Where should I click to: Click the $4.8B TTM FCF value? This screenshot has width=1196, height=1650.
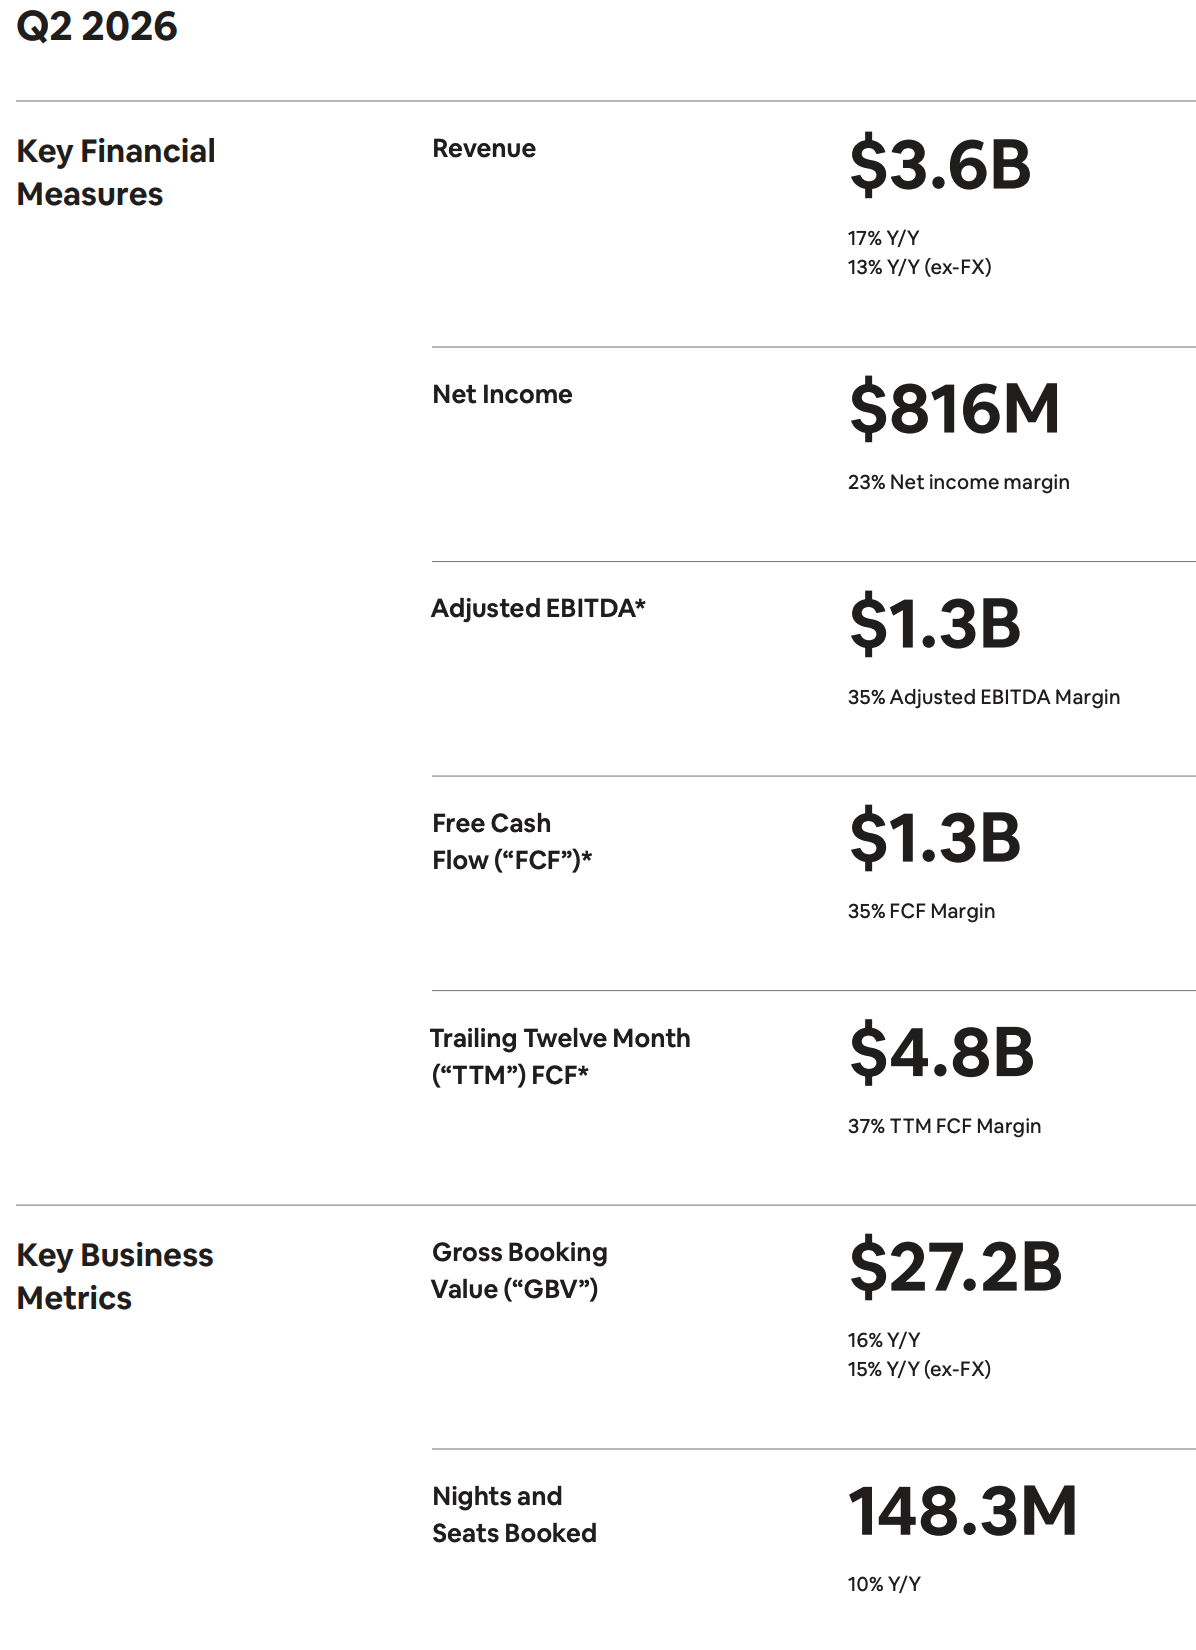point(942,1052)
